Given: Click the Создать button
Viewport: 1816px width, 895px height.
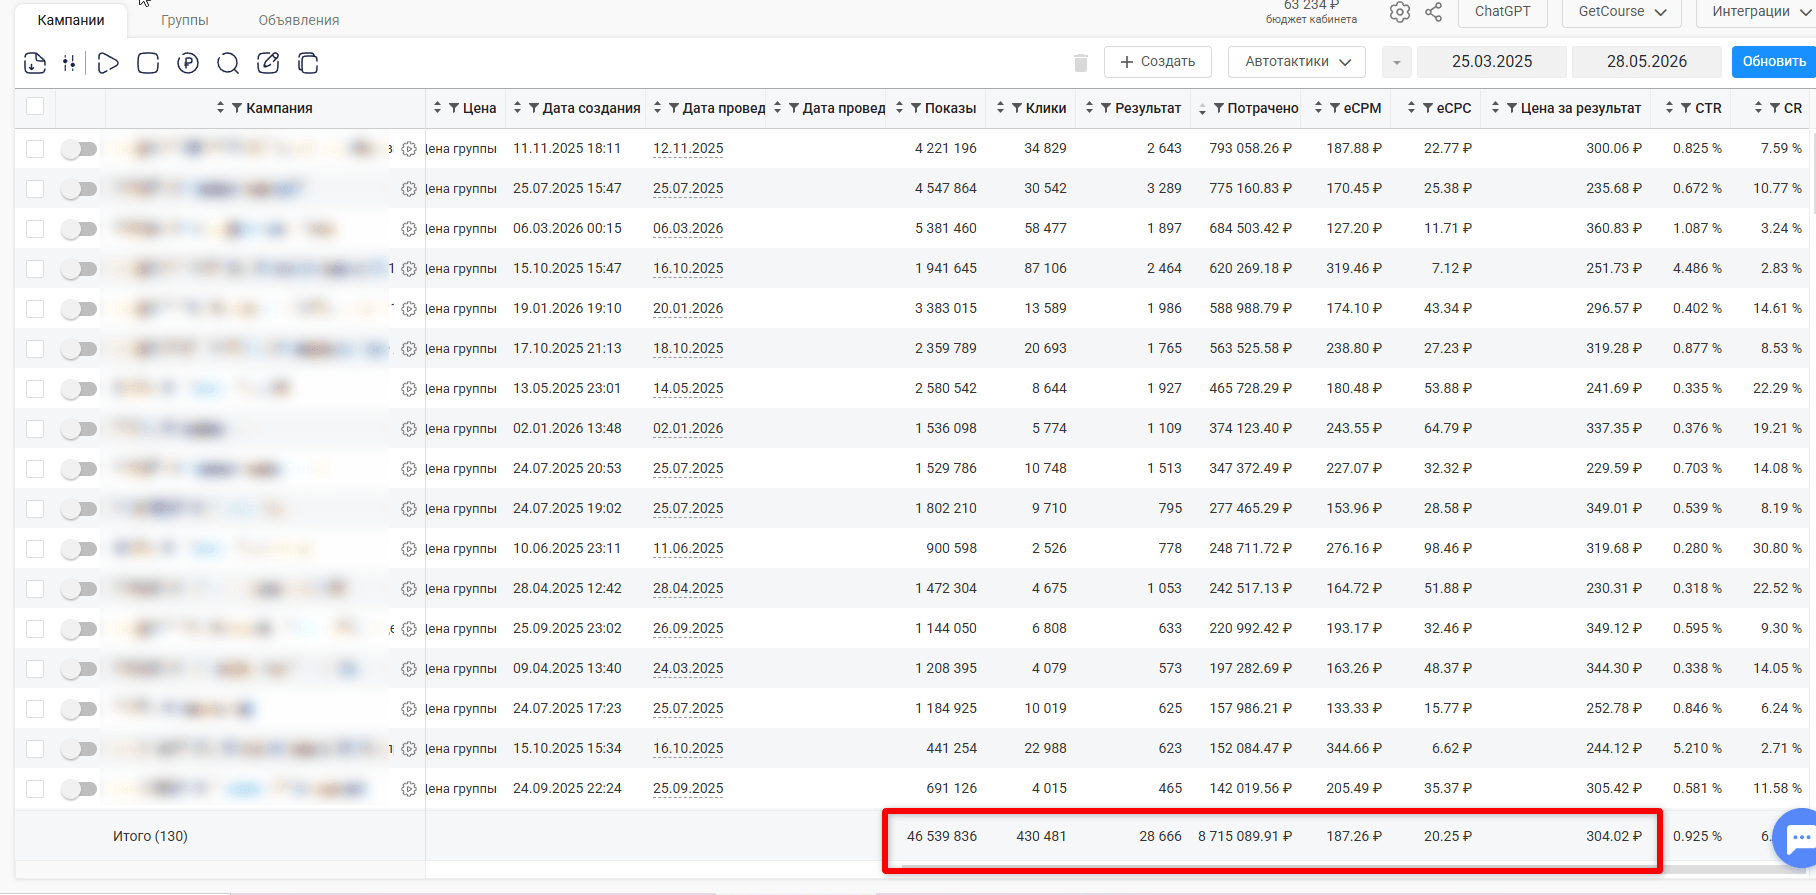Looking at the screenshot, I should 1158,62.
